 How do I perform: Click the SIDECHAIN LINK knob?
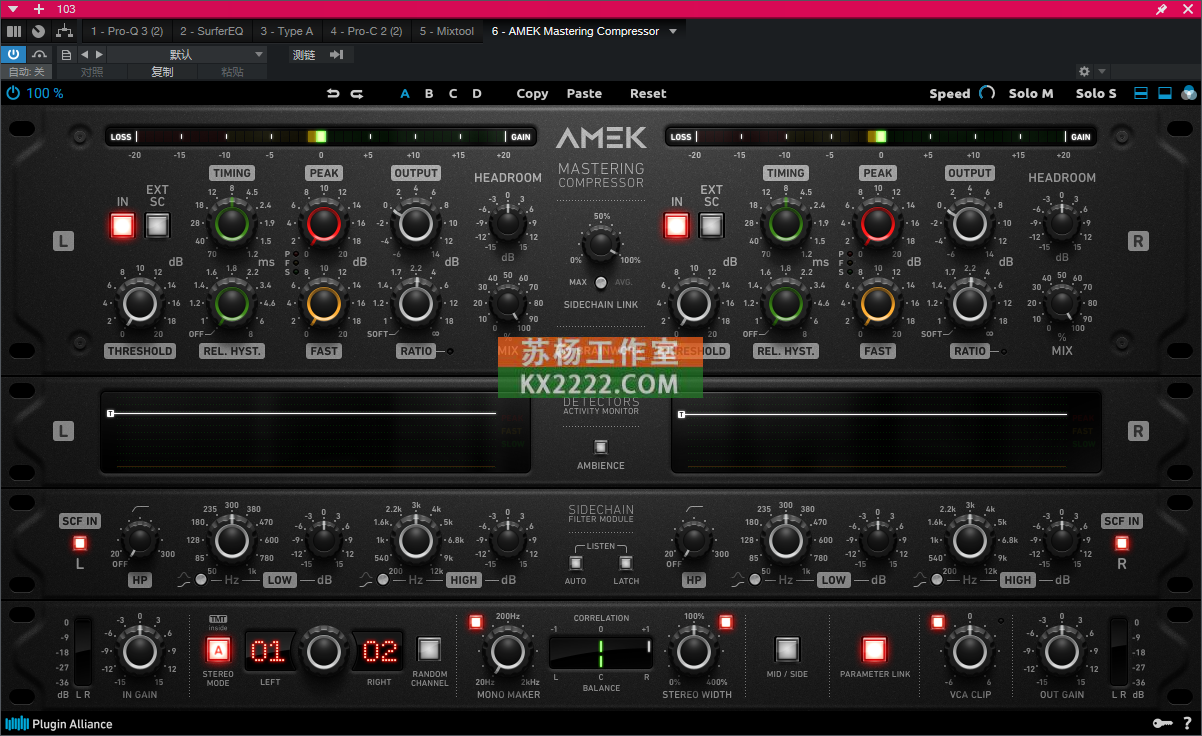(600, 244)
